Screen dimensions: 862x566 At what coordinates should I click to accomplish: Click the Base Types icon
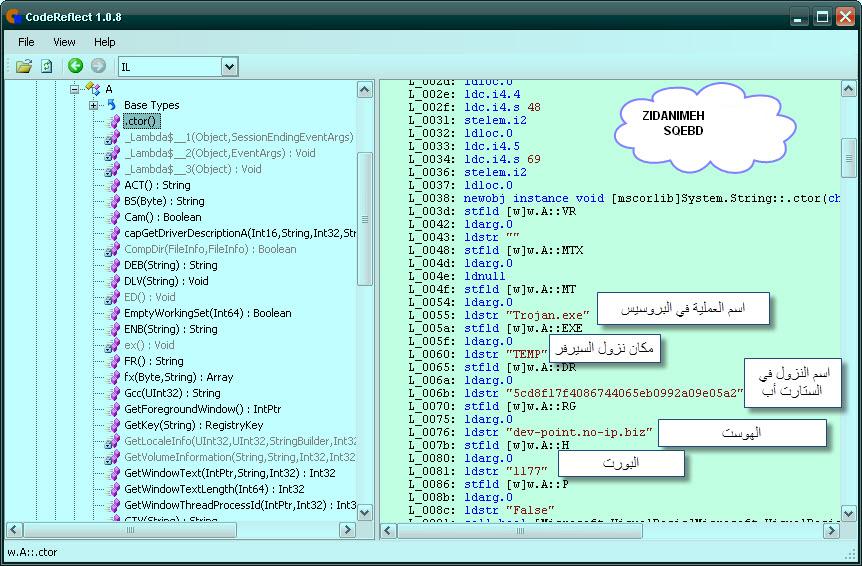[112, 105]
